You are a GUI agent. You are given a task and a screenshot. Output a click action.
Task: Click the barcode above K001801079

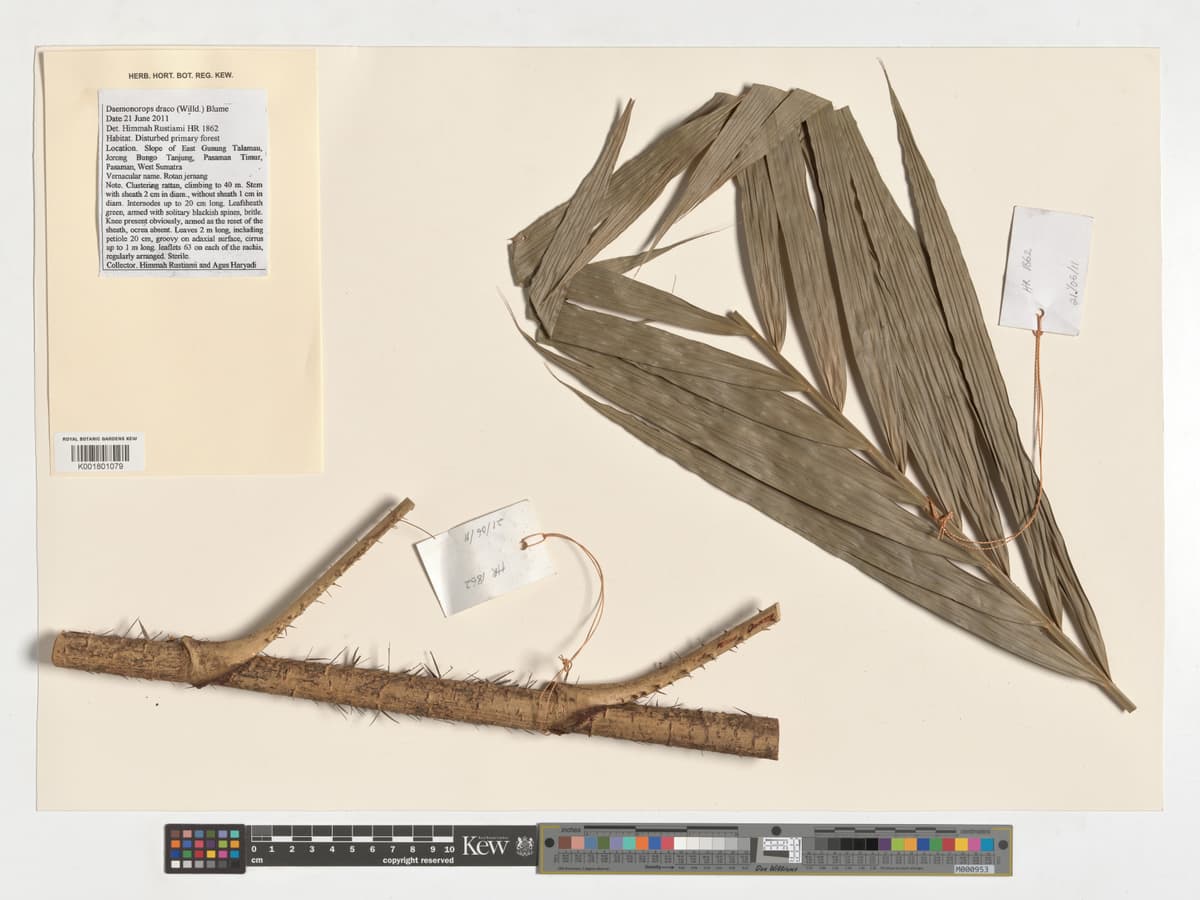(100, 453)
